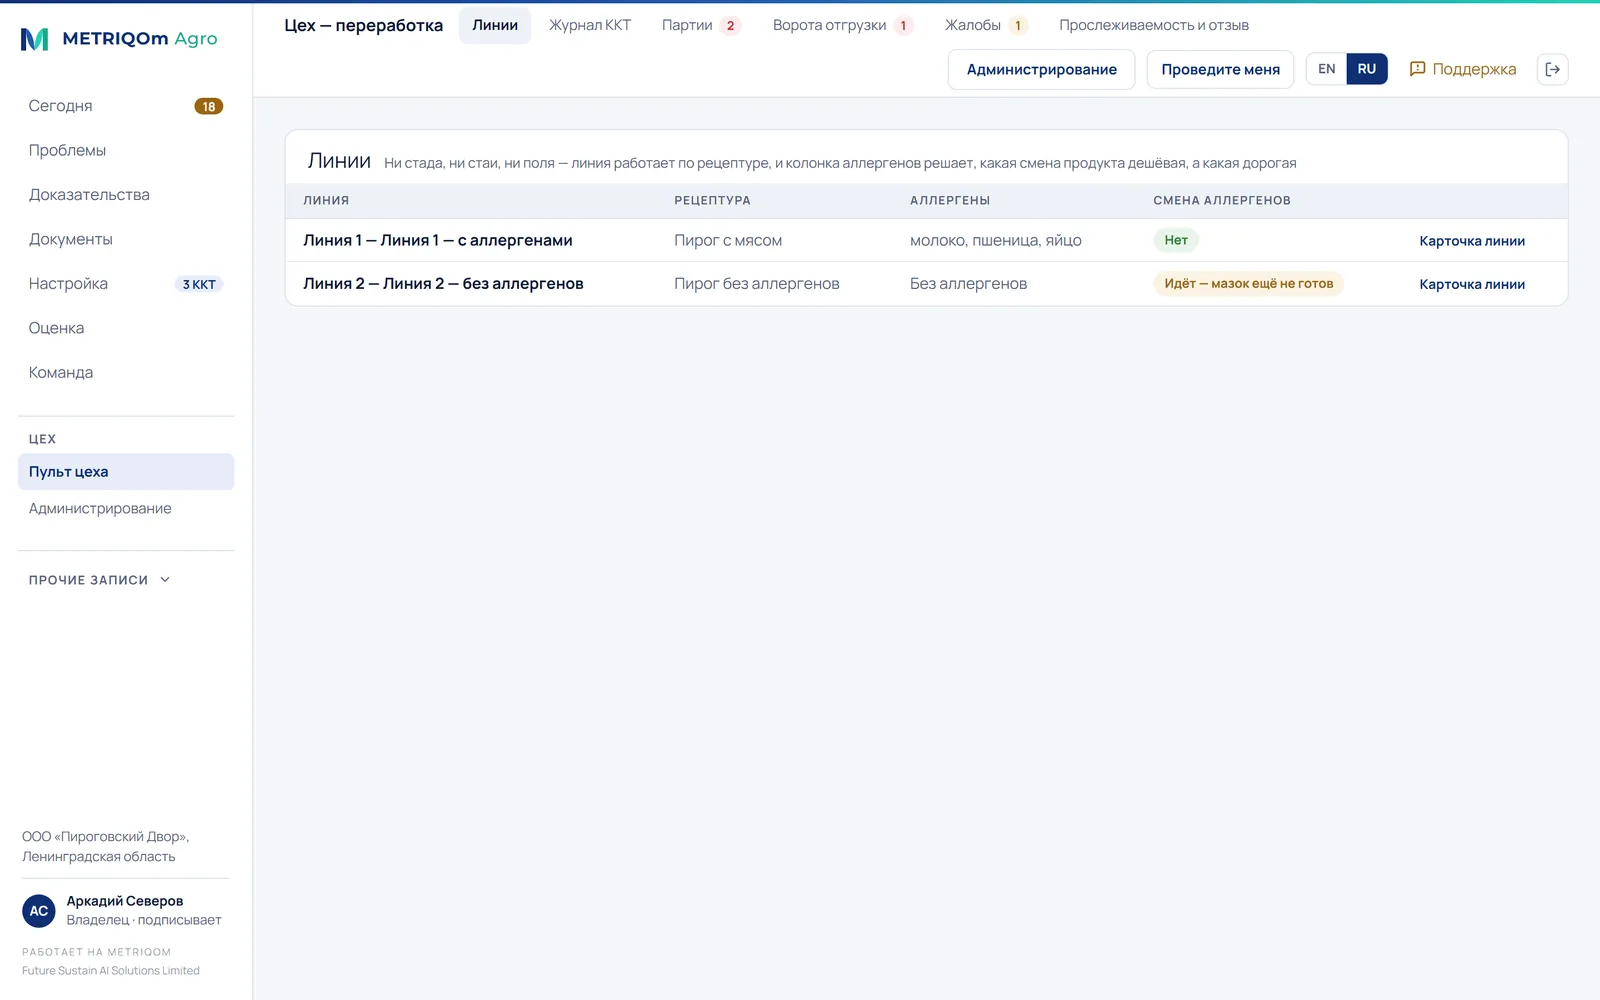The width and height of the screenshot is (1600, 1000).
Task: Click the молоко, пшеница, яйцо allergens cell
Action: click(x=996, y=240)
